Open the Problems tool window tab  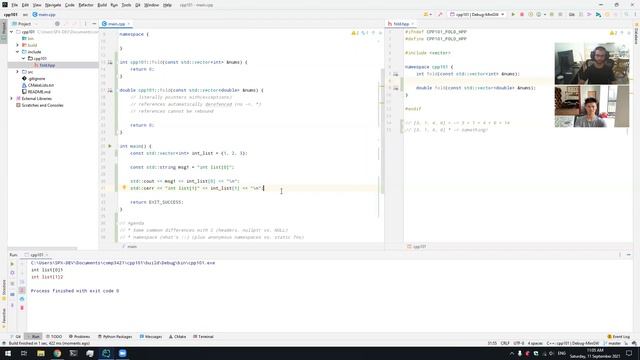click(x=79, y=336)
